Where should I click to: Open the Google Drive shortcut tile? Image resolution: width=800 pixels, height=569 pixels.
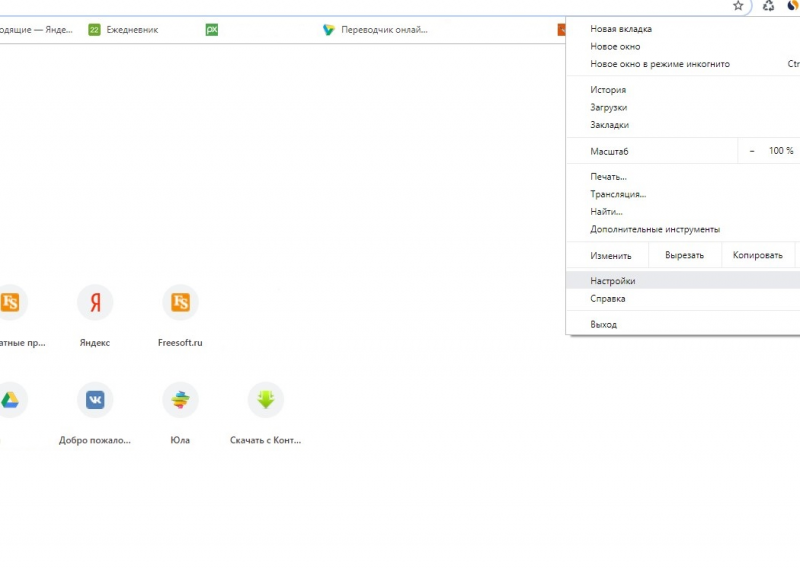10,400
